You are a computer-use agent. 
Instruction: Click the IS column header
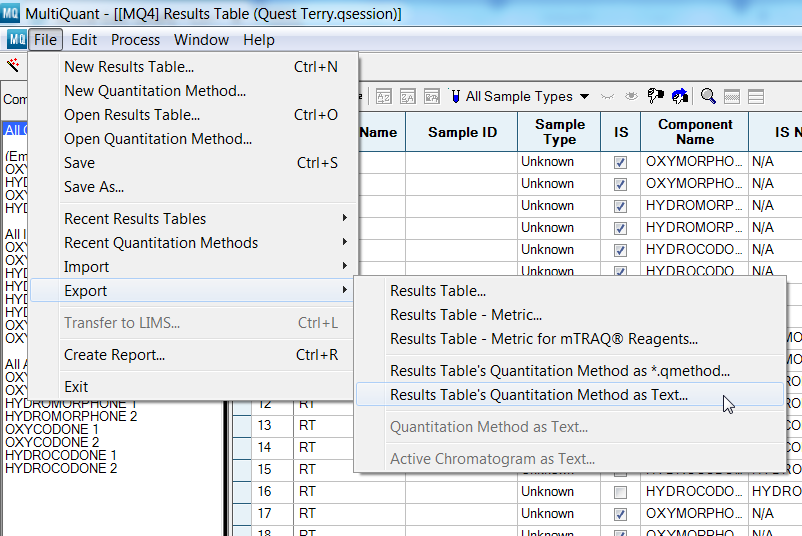click(x=621, y=132)
